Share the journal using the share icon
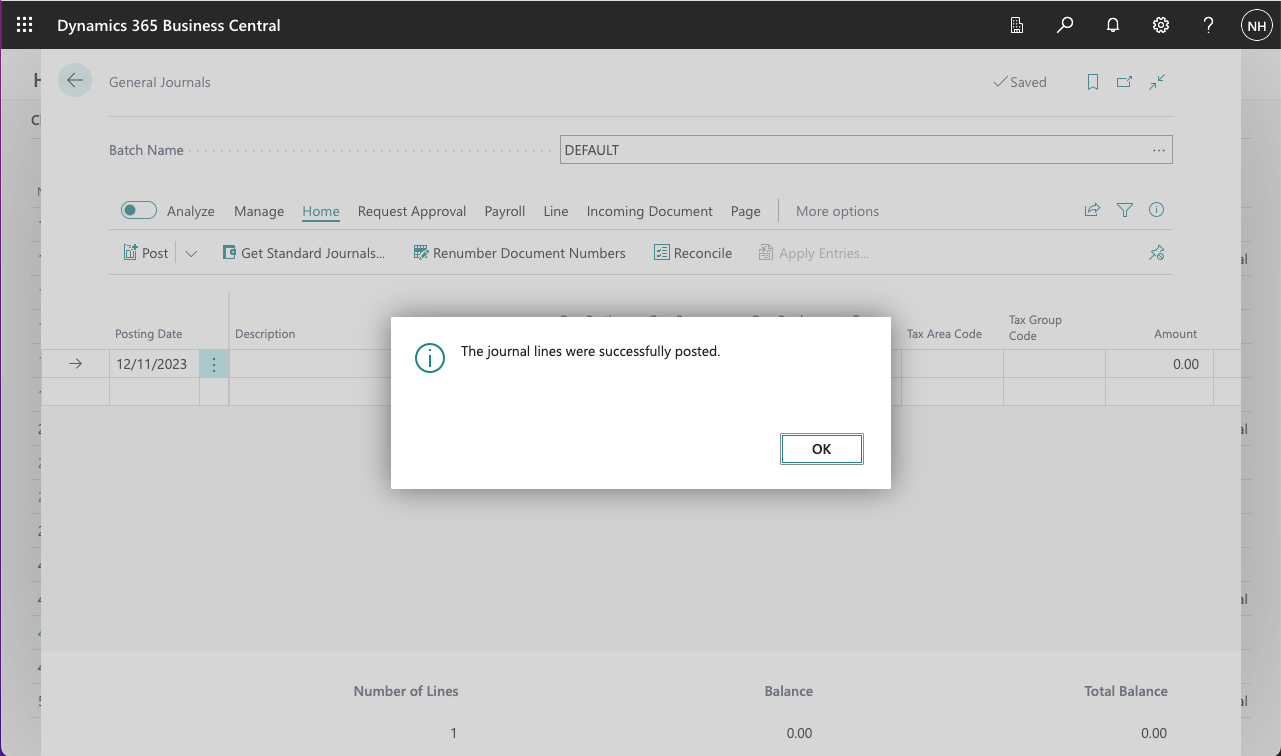This screenshot has height=756, width=1281. (1092, 210)
